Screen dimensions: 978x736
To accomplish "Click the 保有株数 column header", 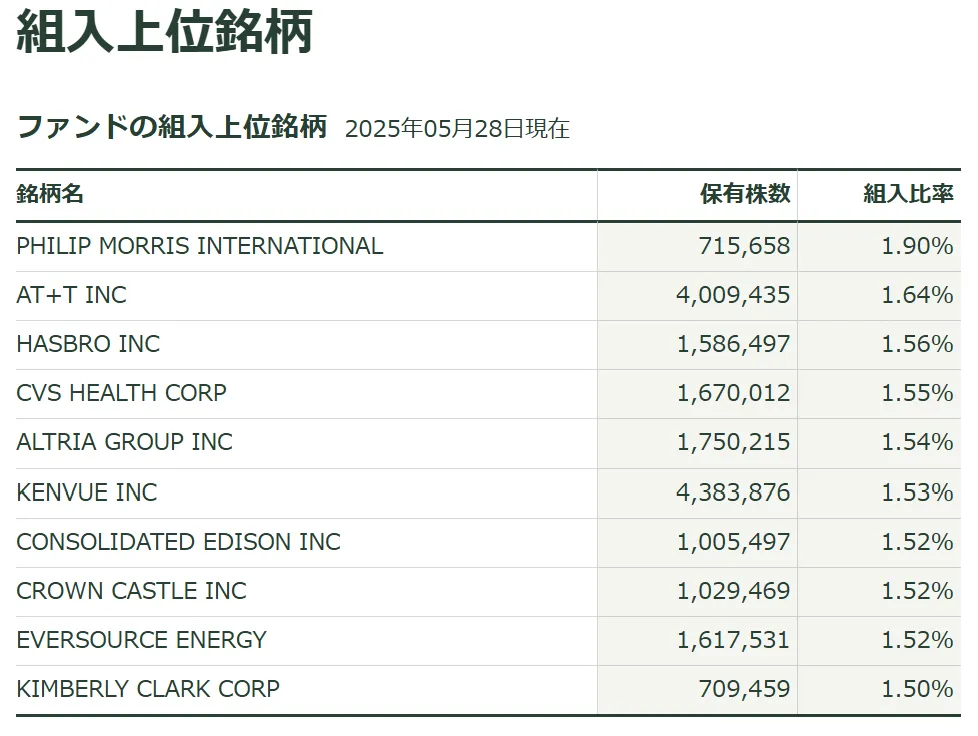I will pyautogui.click(x=745, y=194).
